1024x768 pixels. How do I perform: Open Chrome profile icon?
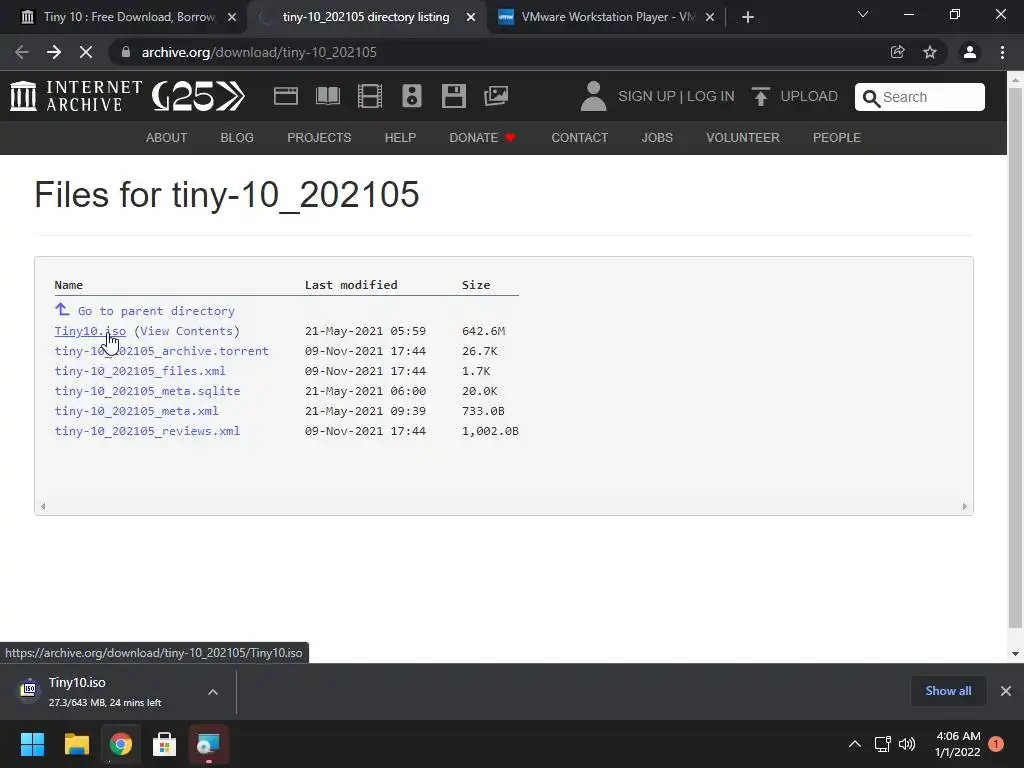click(970, 52)
